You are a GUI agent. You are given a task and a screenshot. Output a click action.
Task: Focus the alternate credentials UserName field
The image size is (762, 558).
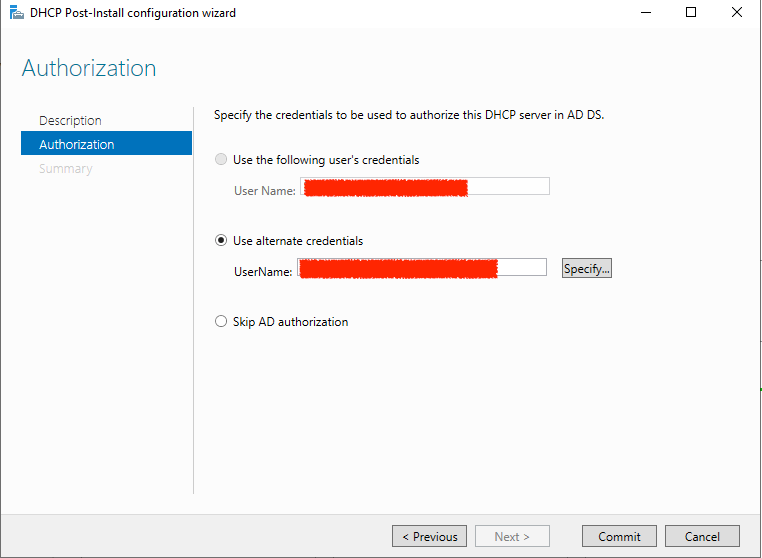(x=421, y=268)
